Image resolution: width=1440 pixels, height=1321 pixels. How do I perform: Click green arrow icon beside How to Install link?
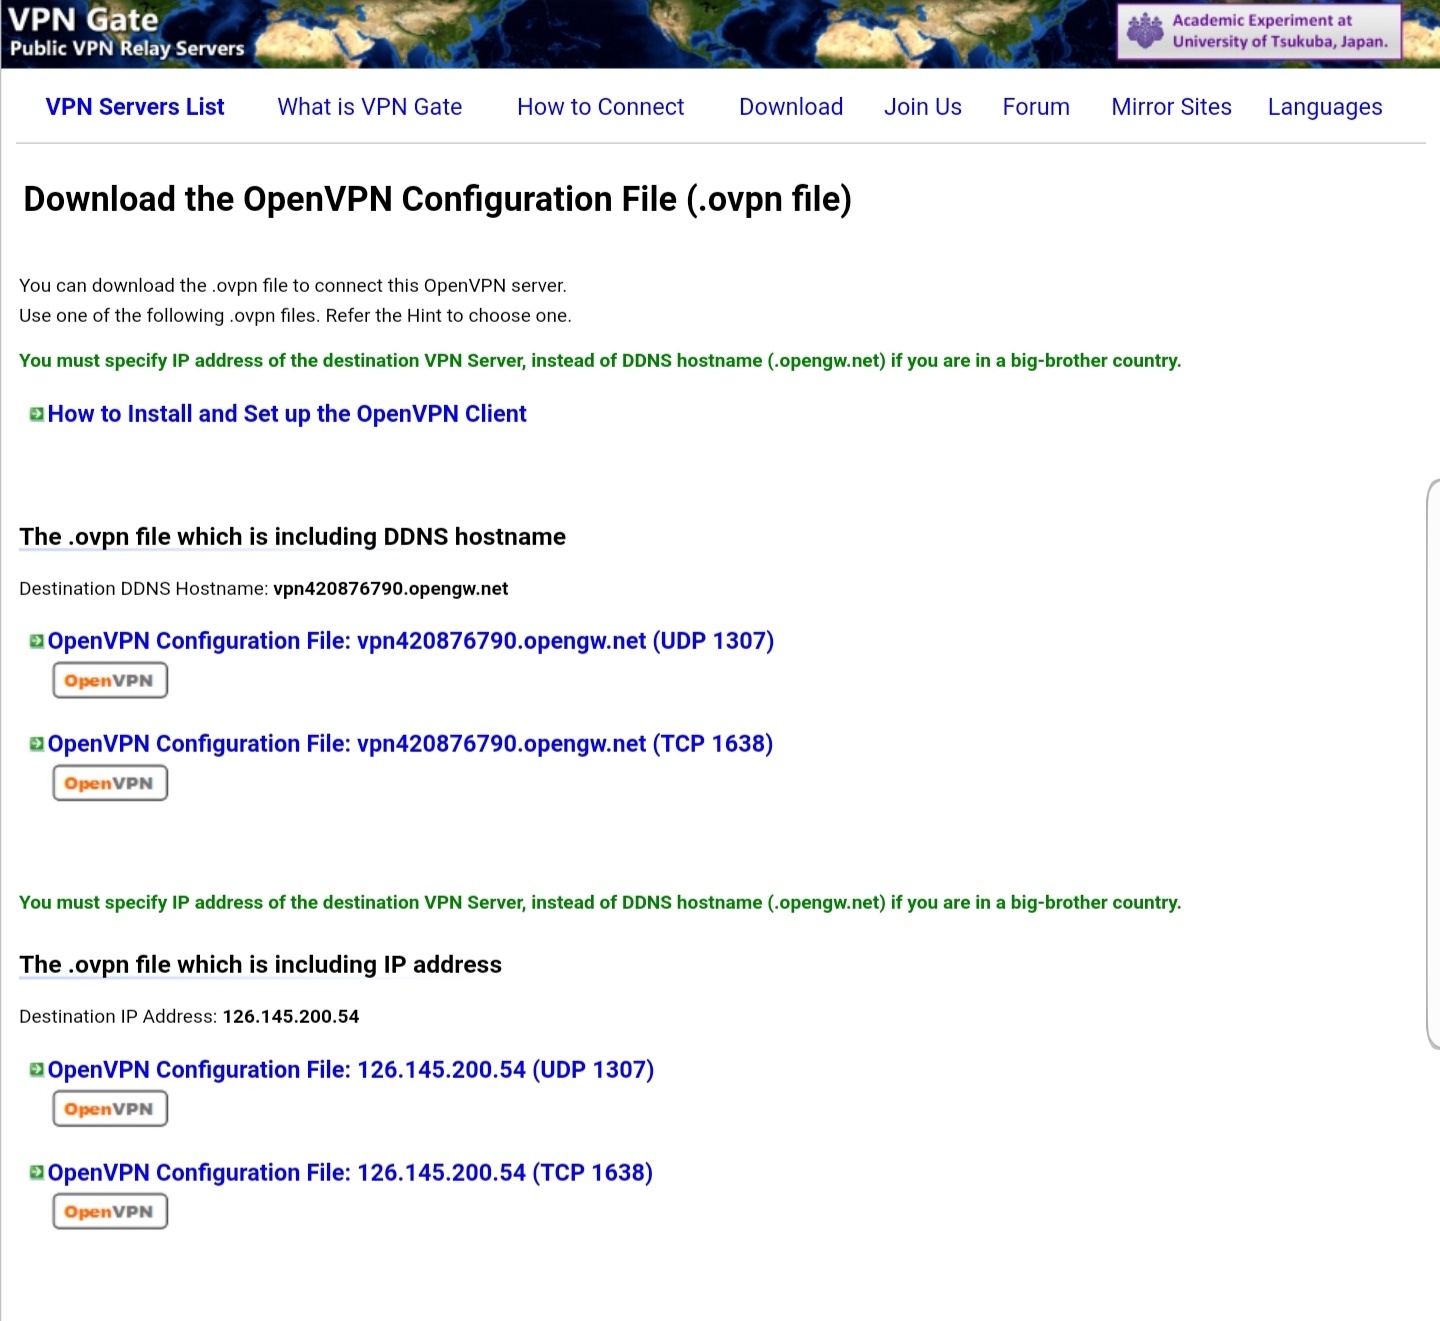pos(36,414)
